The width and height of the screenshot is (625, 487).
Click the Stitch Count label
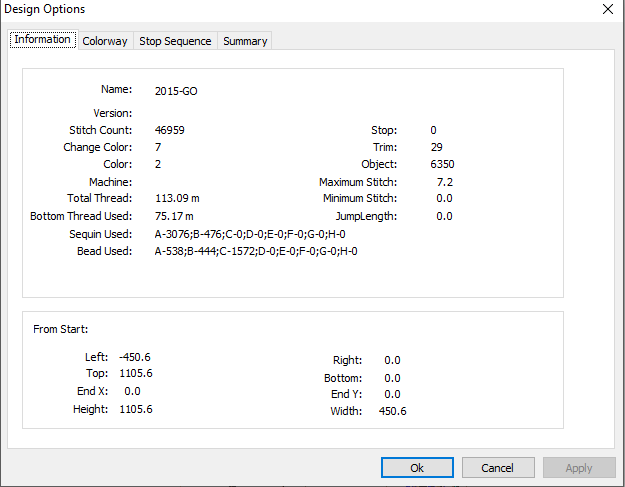[100, 130]
